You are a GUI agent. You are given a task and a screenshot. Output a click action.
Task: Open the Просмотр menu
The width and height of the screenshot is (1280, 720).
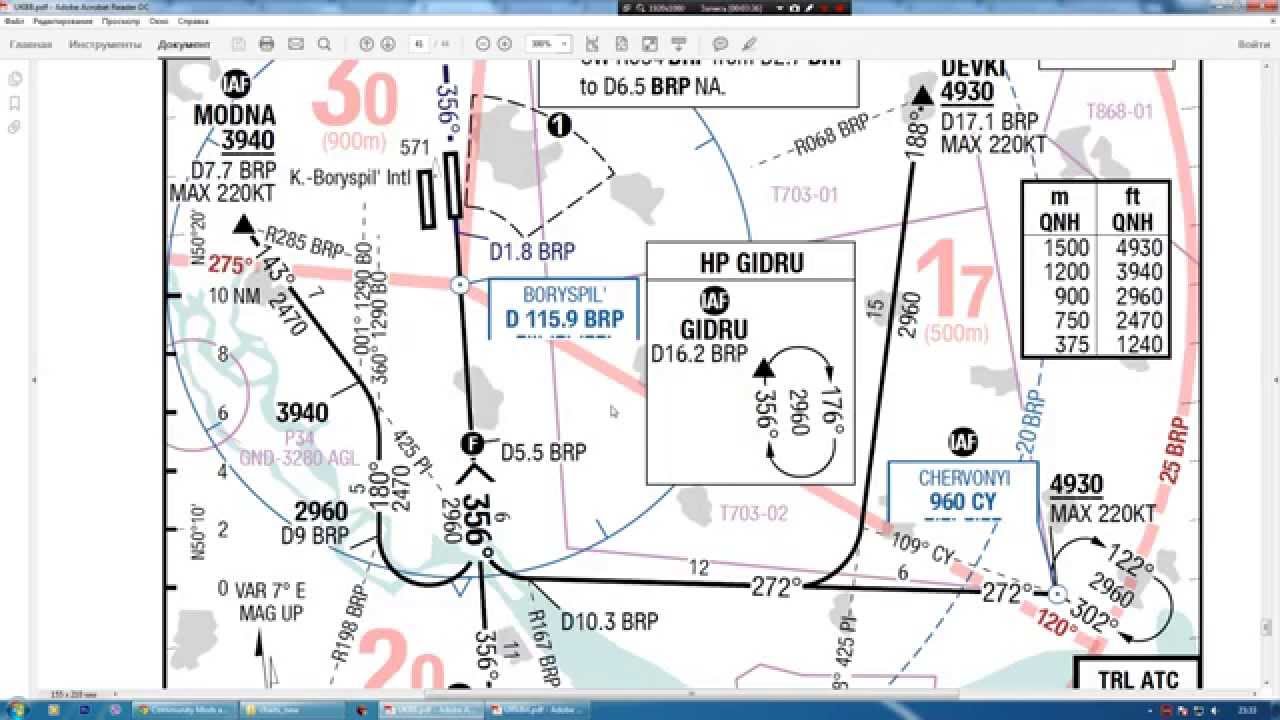(x=121, y=20)
